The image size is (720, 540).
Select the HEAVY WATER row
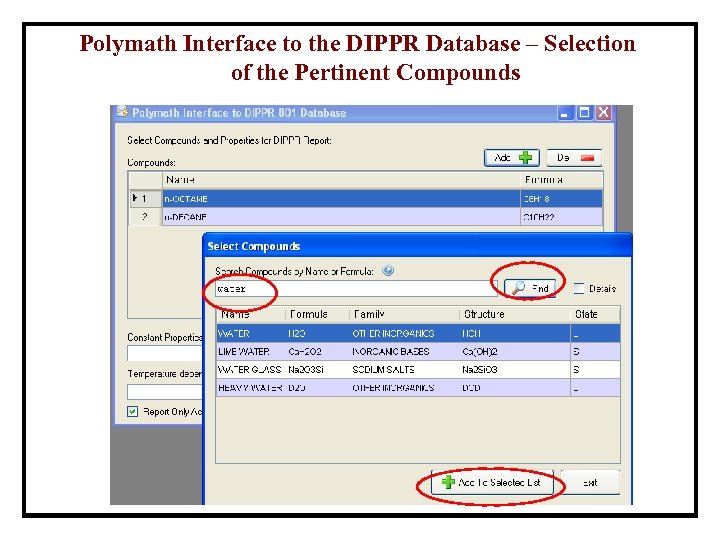(418, 388)
